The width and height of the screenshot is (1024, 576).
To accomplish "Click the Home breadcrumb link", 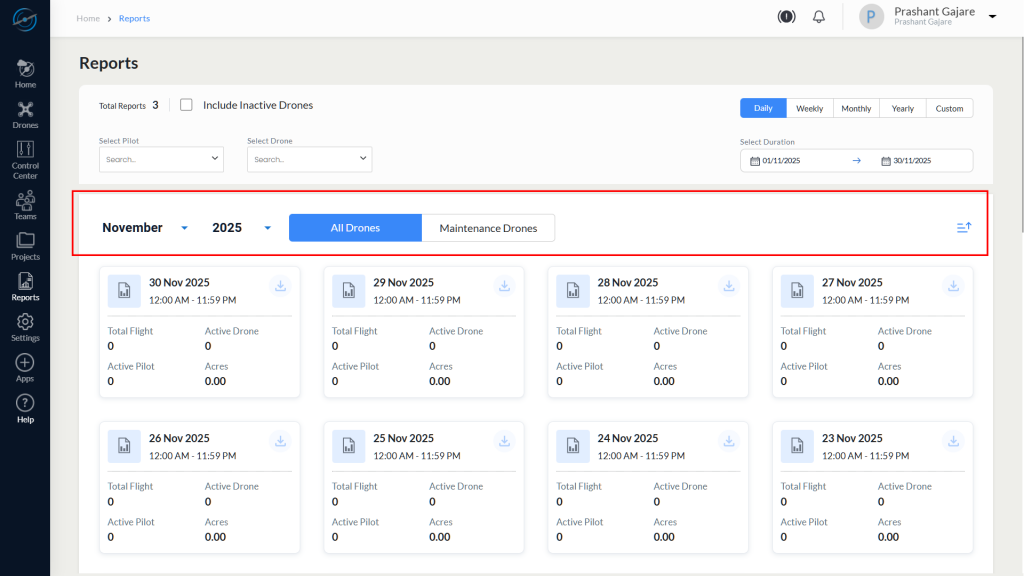I will click(x=87, y=17).
